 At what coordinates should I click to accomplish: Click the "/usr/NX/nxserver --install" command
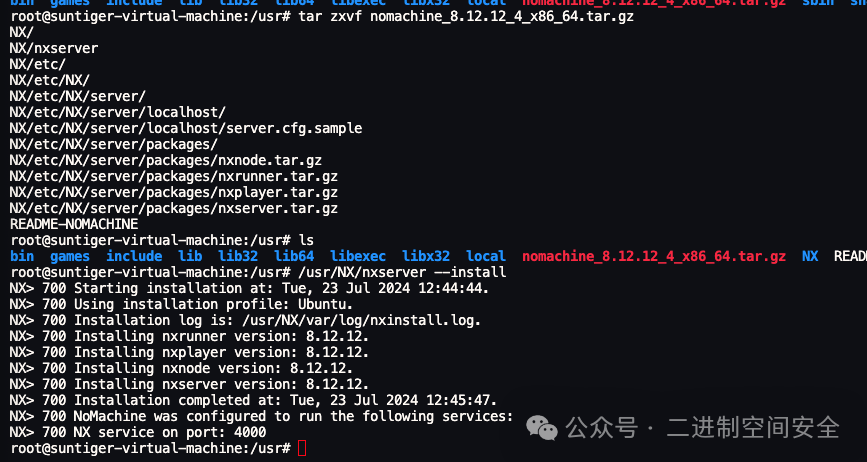(402, 272)
